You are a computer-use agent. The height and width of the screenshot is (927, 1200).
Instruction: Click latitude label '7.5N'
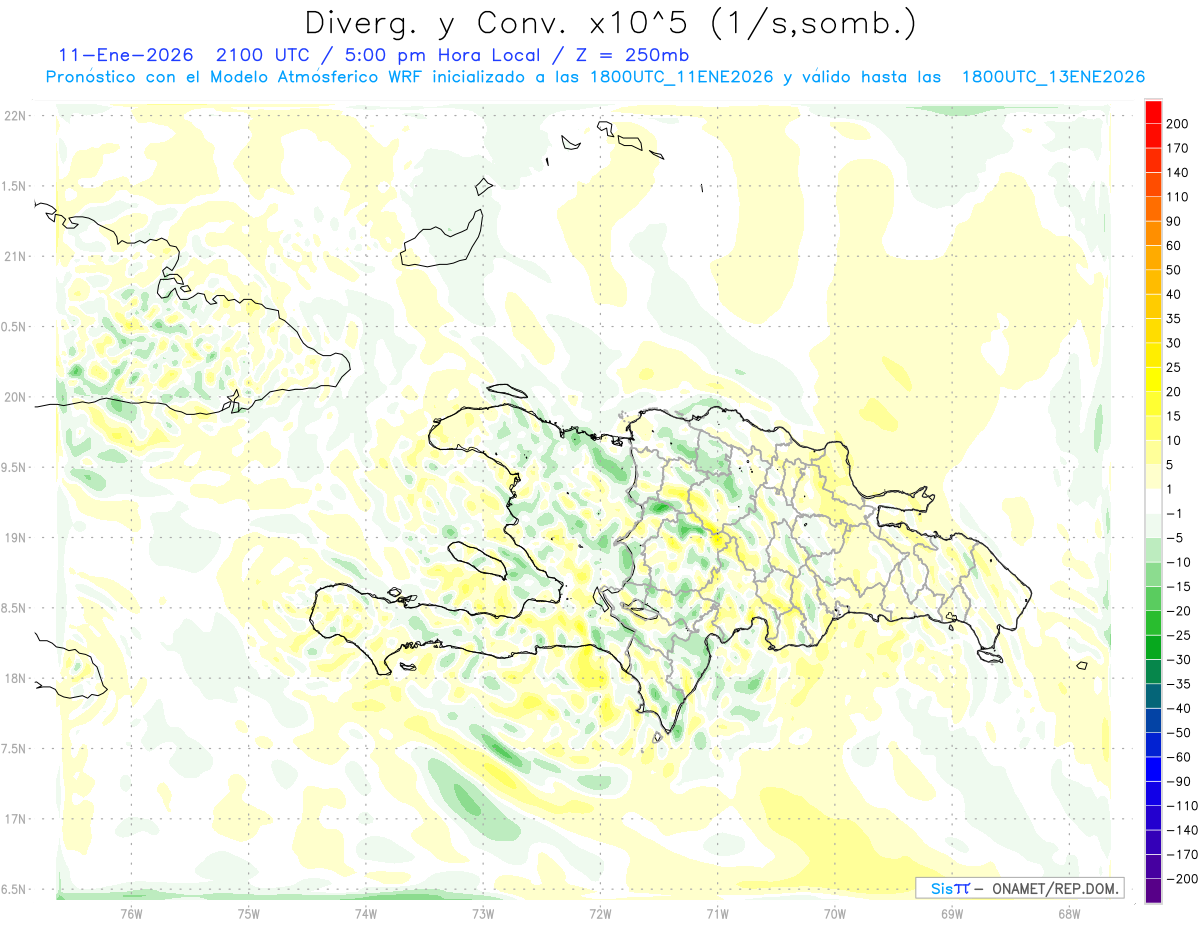pos(14,749)
